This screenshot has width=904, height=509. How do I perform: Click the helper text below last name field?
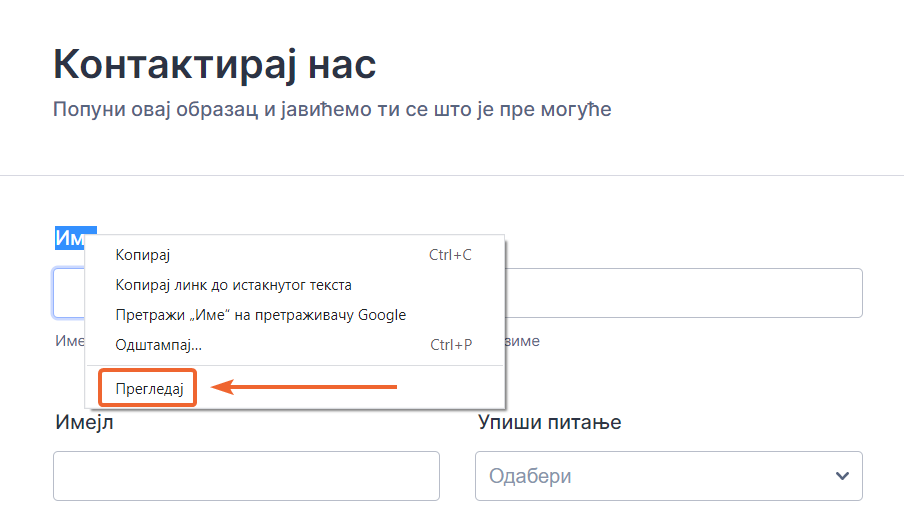pyautogui.click(x=522, y=341)
